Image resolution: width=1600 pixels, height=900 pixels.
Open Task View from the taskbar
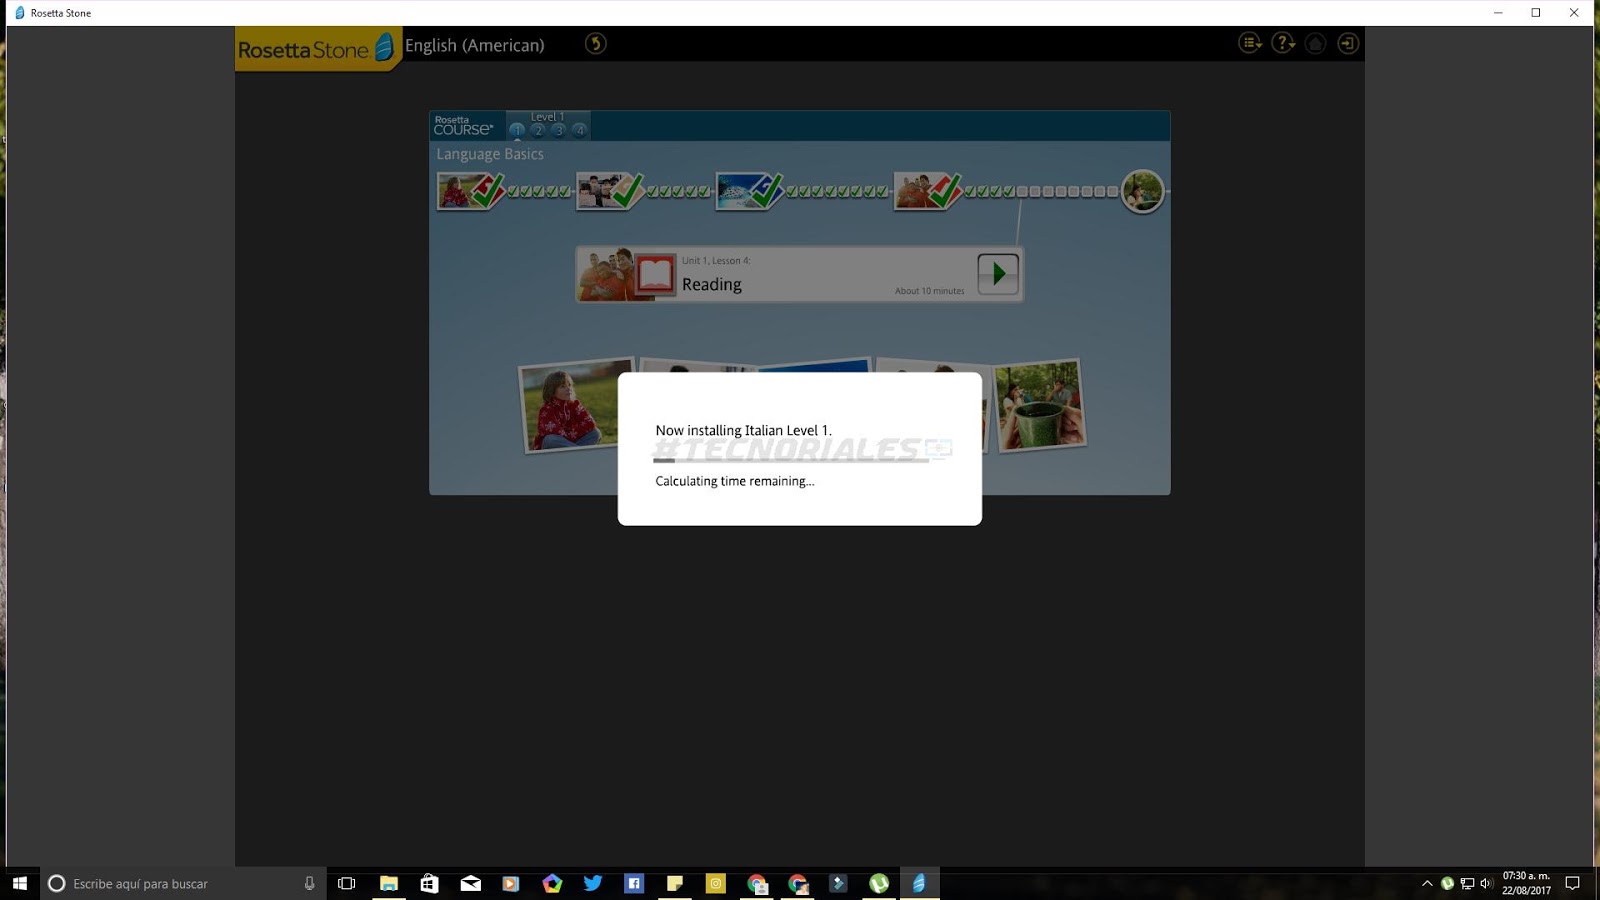click(347, 883)
